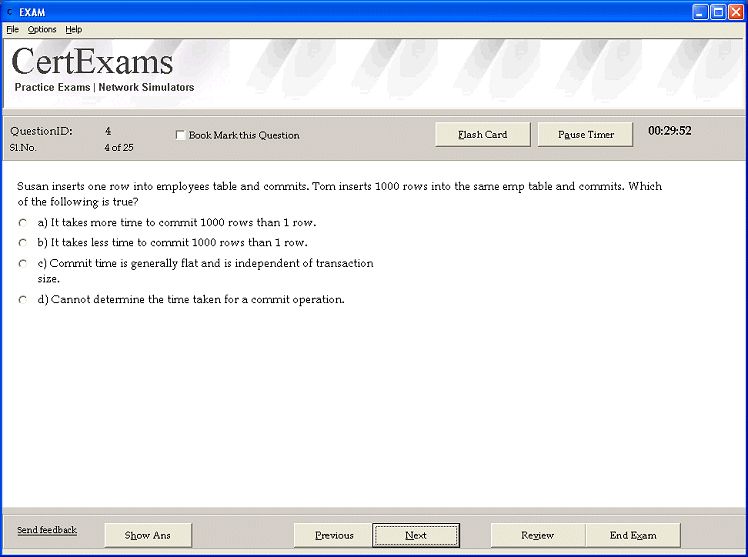
Task: Click the CertExams logo heading
Action: [92, 62]
